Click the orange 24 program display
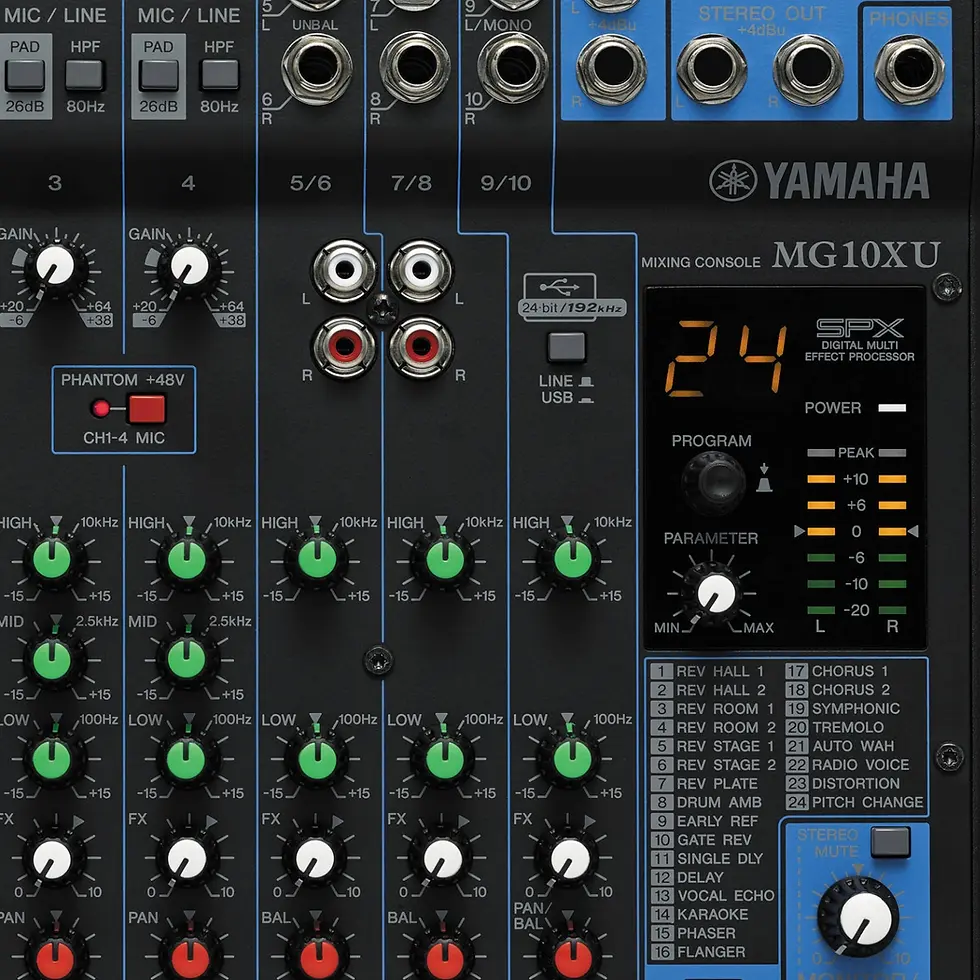Viewport: 980px width, 980px height. [x=727, y=359]
